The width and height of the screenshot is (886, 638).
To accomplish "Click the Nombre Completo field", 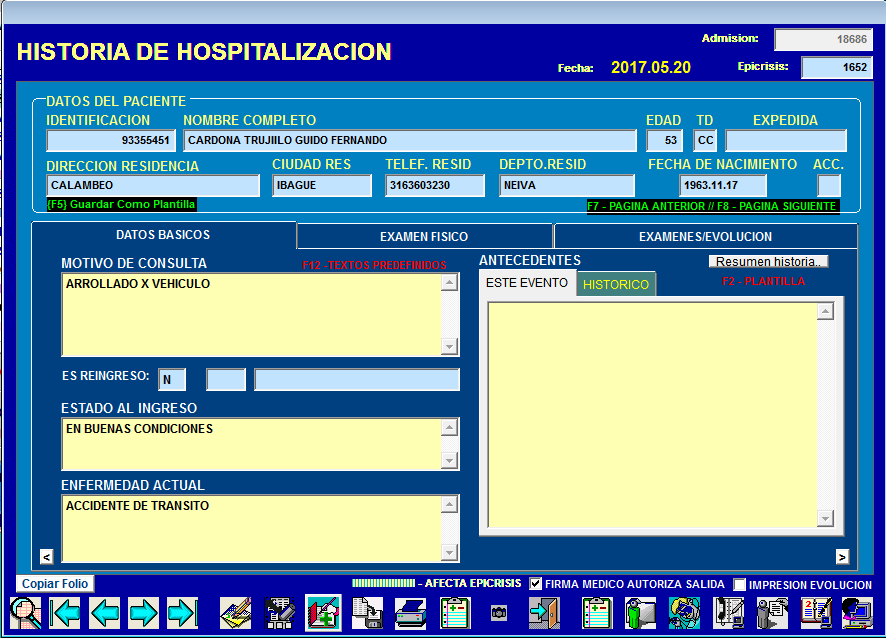I will tap(410, 141).
